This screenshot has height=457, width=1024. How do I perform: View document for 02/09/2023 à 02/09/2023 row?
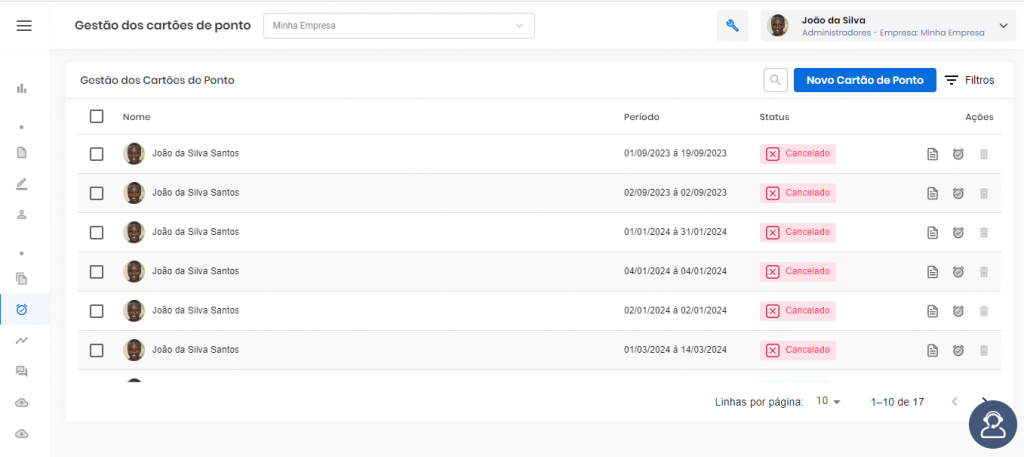[933, 193]
